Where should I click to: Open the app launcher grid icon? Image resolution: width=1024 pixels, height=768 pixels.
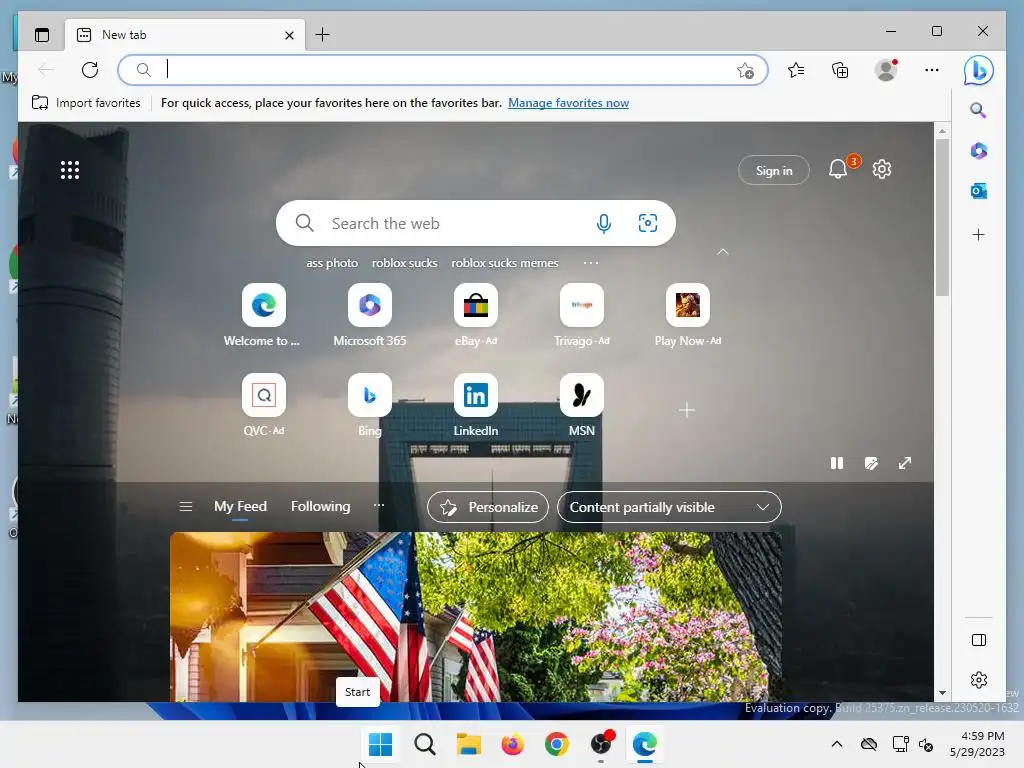(x=70, y=170)
